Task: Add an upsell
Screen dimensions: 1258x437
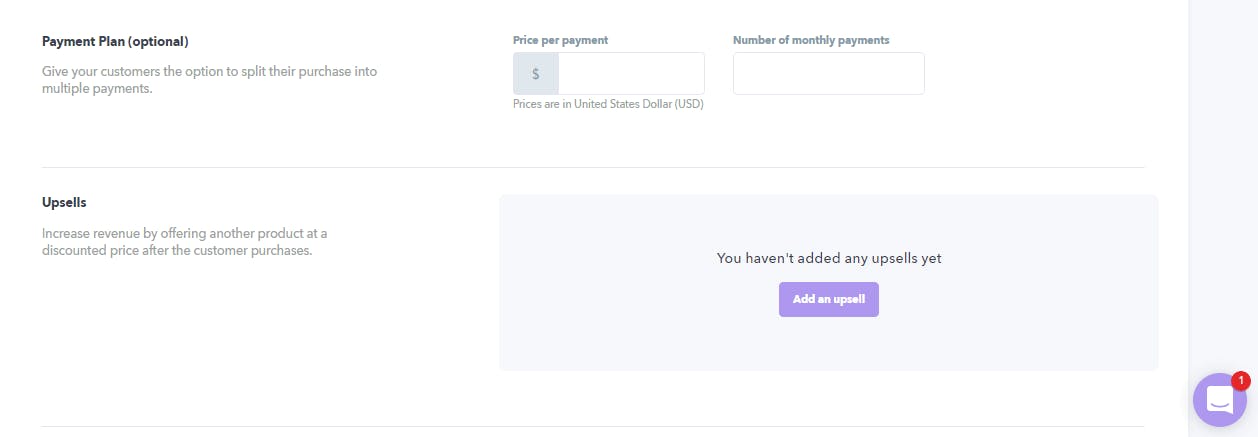Action: click(x=829, y=300)
